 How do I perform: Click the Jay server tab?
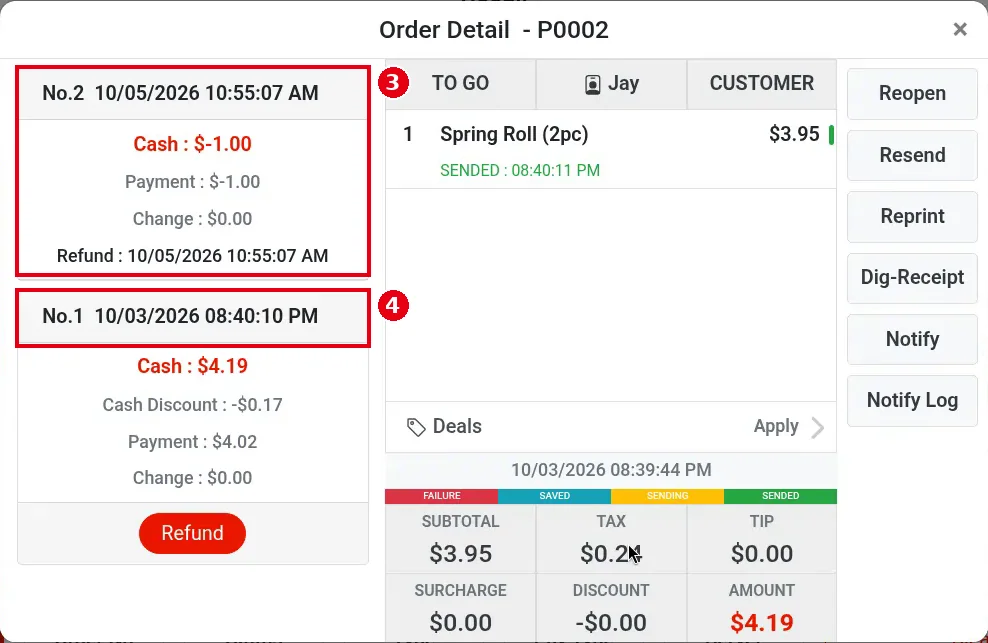pyautogui.click(x=611, y=83)
